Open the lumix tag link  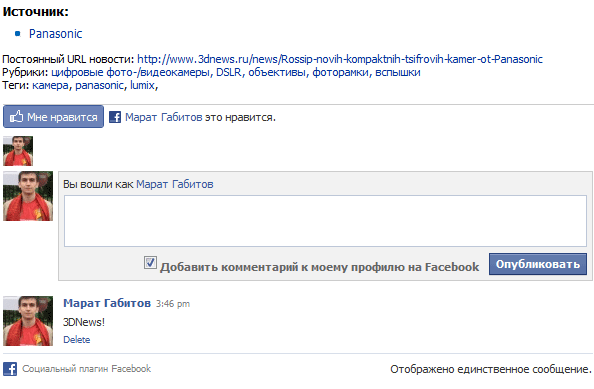pos(142,85)
